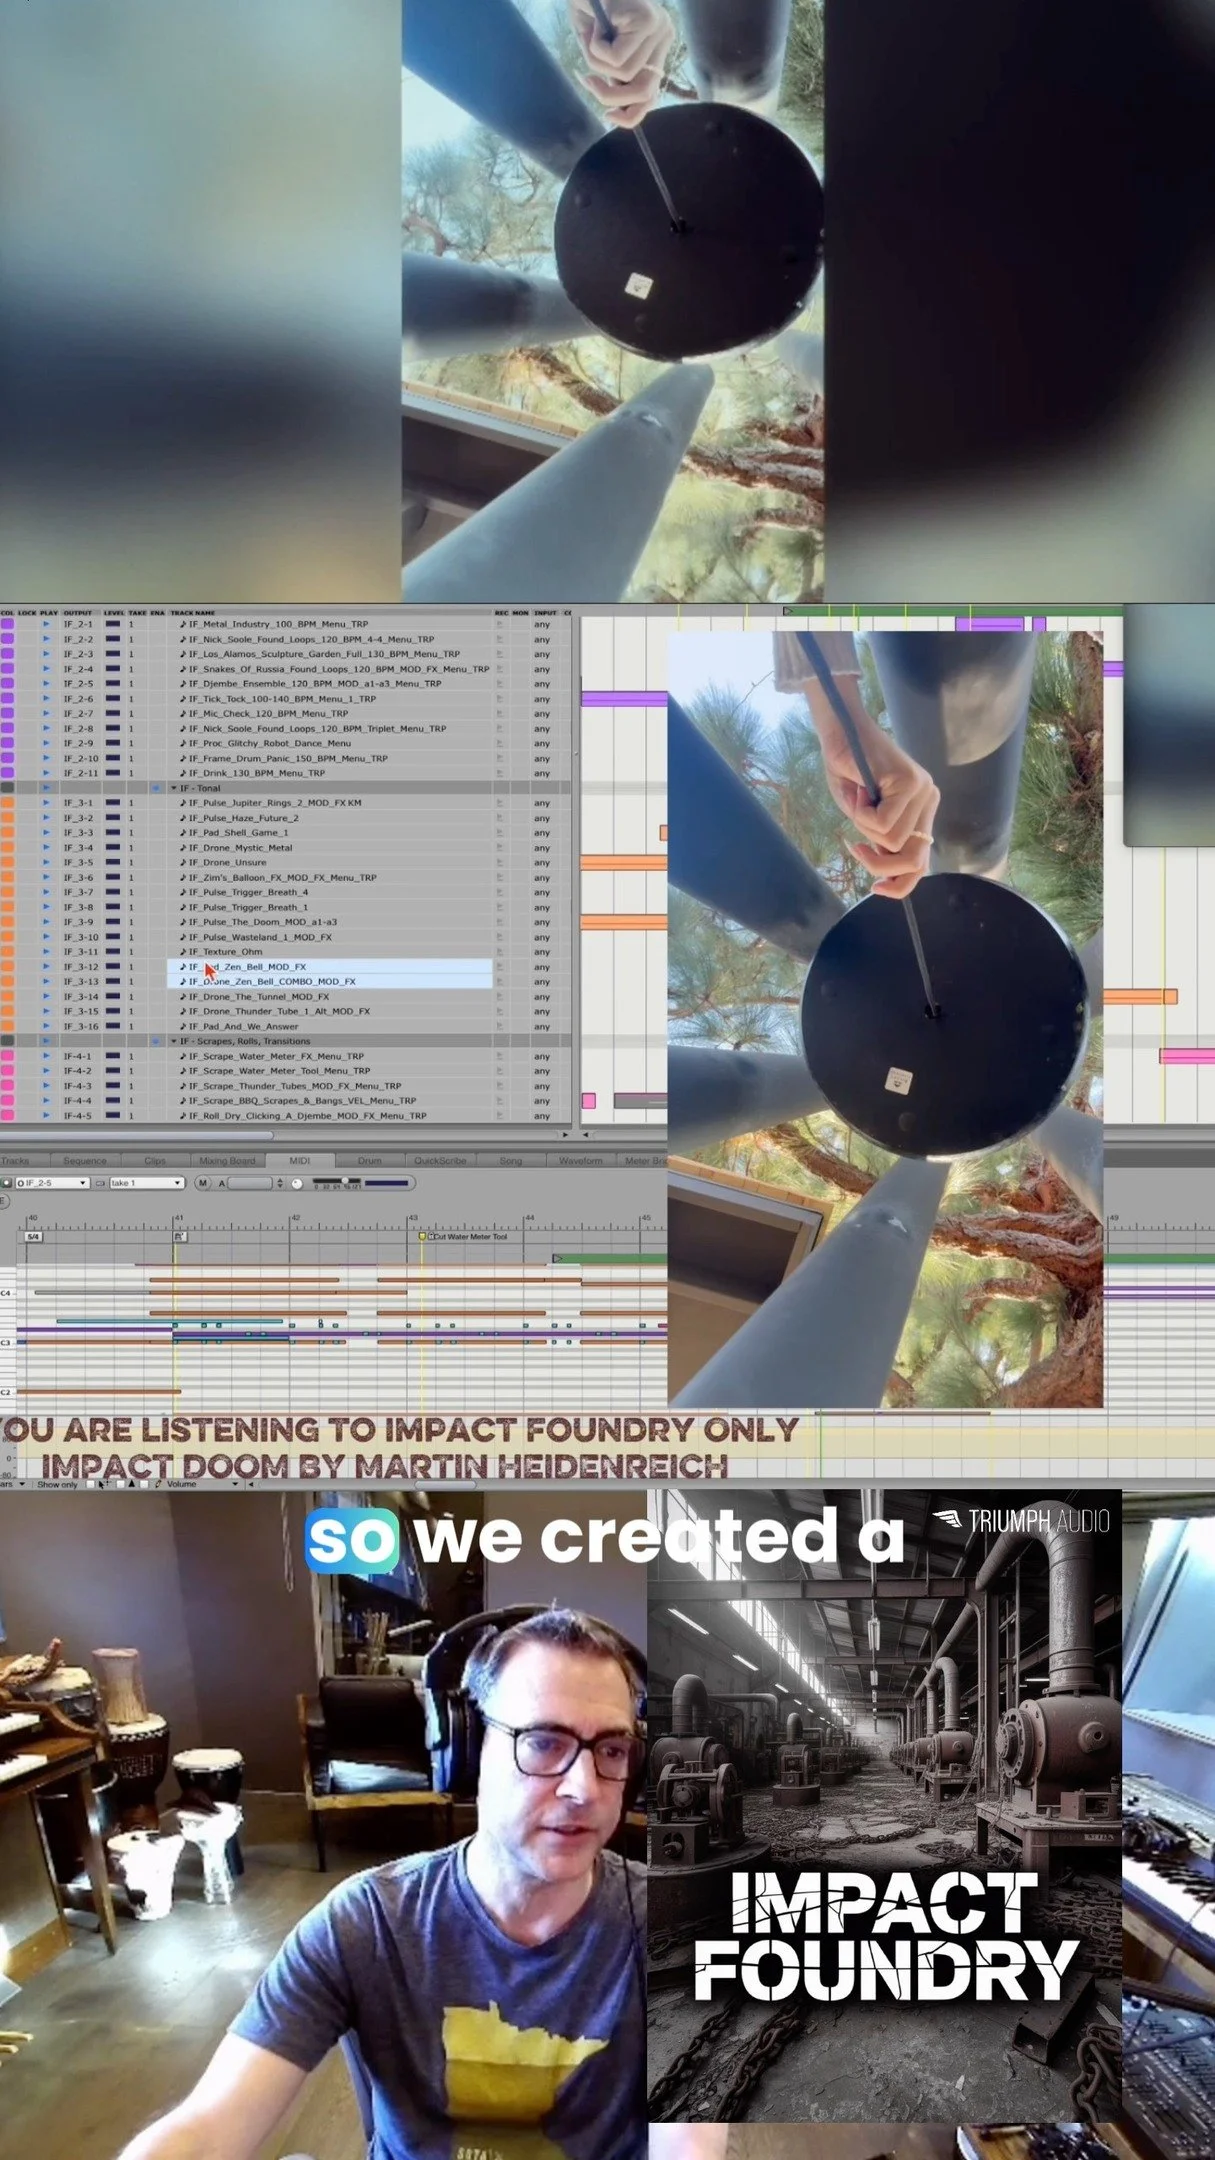This screenshot has height=2160, width=1215.
Task: Click purple color swatch of track IF_2-1
Action: (7, 624)
